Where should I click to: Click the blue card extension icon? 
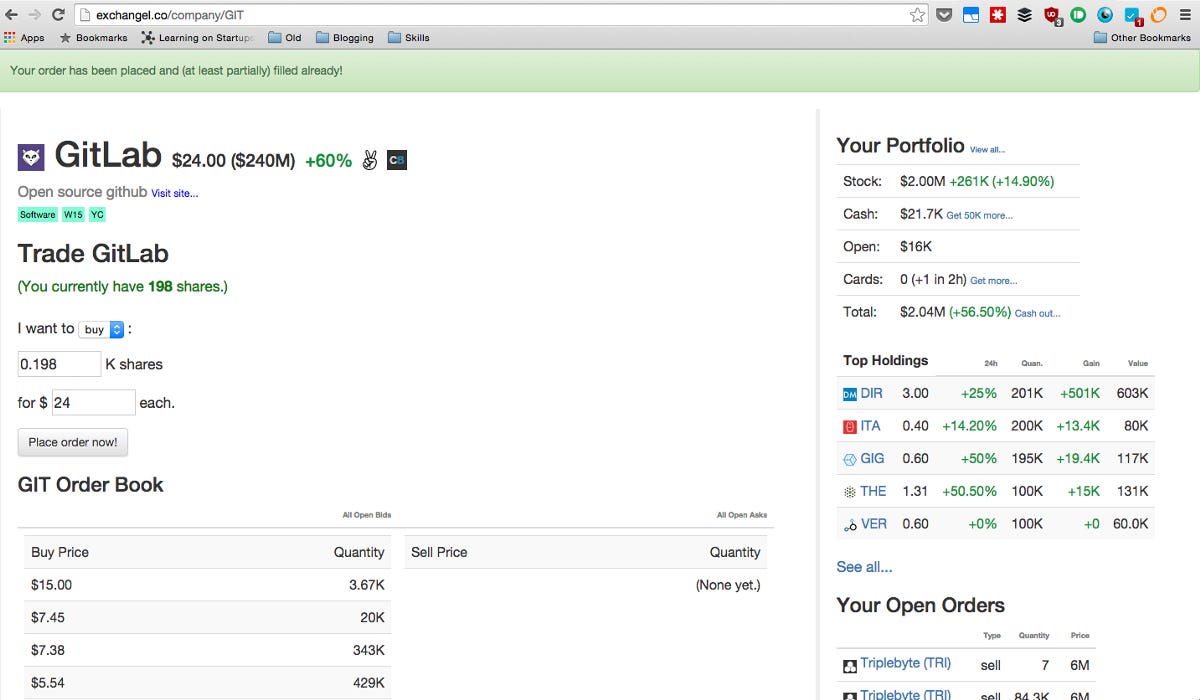(971, 15)
